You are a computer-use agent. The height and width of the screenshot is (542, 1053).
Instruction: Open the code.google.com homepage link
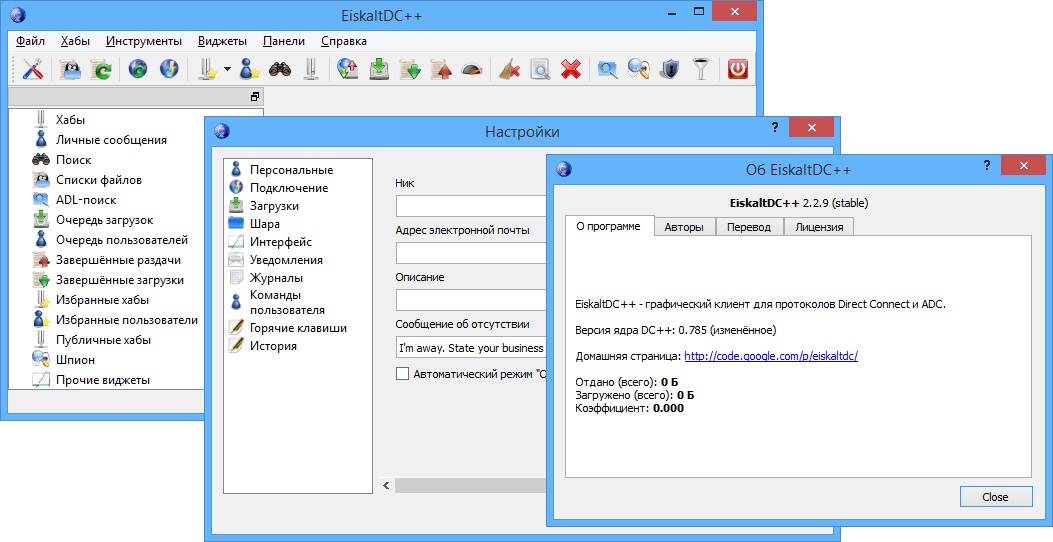[770, 356]
